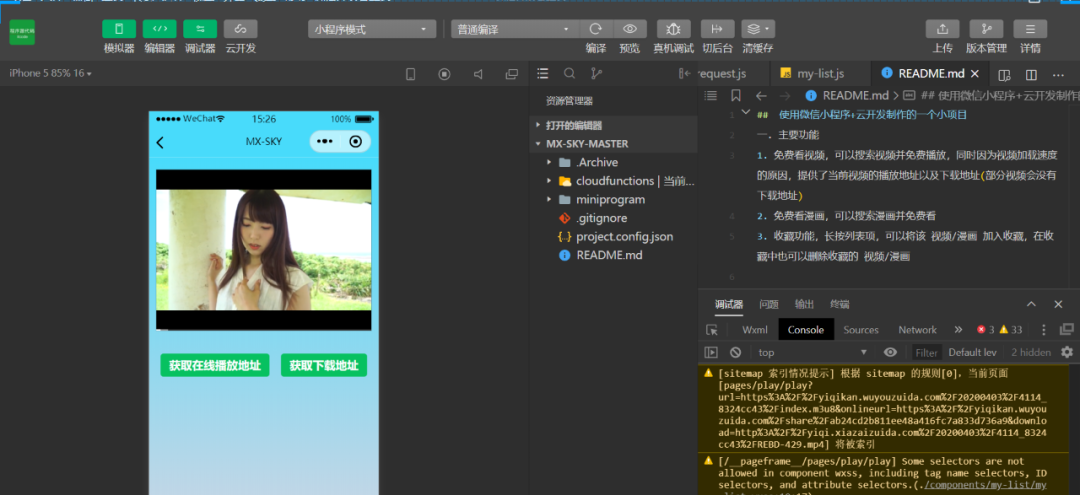This screenshot has height=495, width=1080.
Task: Click the element inspect cursor icon
Action: point(712,330)
